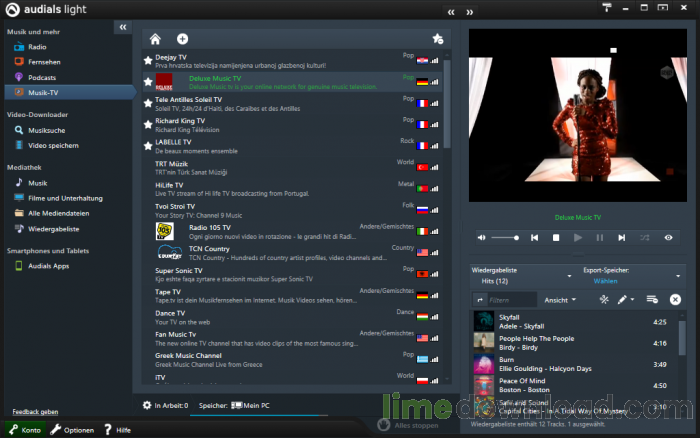This screenshot has height=438, width=700.
Task: Select Fan Music Tv channel
Action: click(292, 338)
